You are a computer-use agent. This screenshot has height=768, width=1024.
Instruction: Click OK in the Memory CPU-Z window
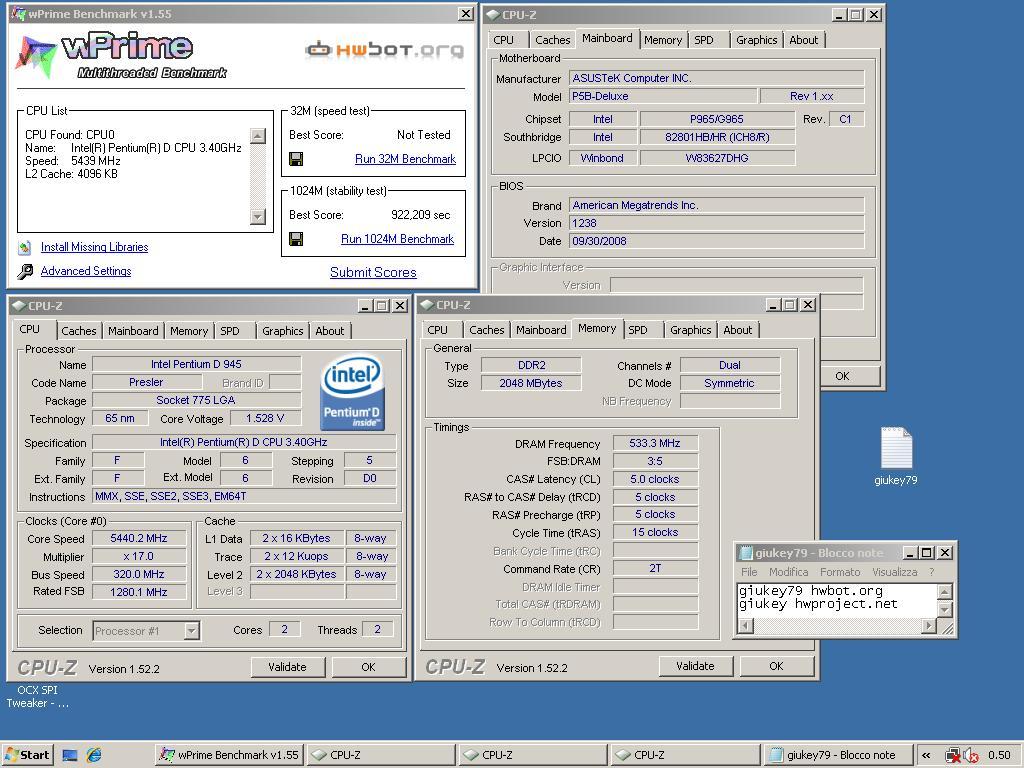[x=776, y=666]
